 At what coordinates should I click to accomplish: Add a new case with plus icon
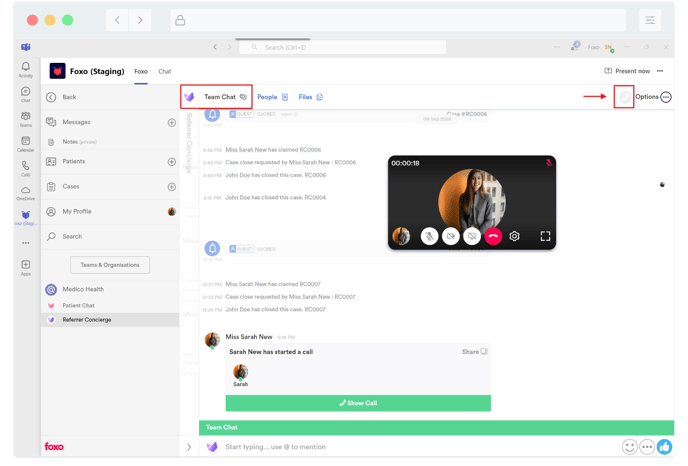click(172, 187)
